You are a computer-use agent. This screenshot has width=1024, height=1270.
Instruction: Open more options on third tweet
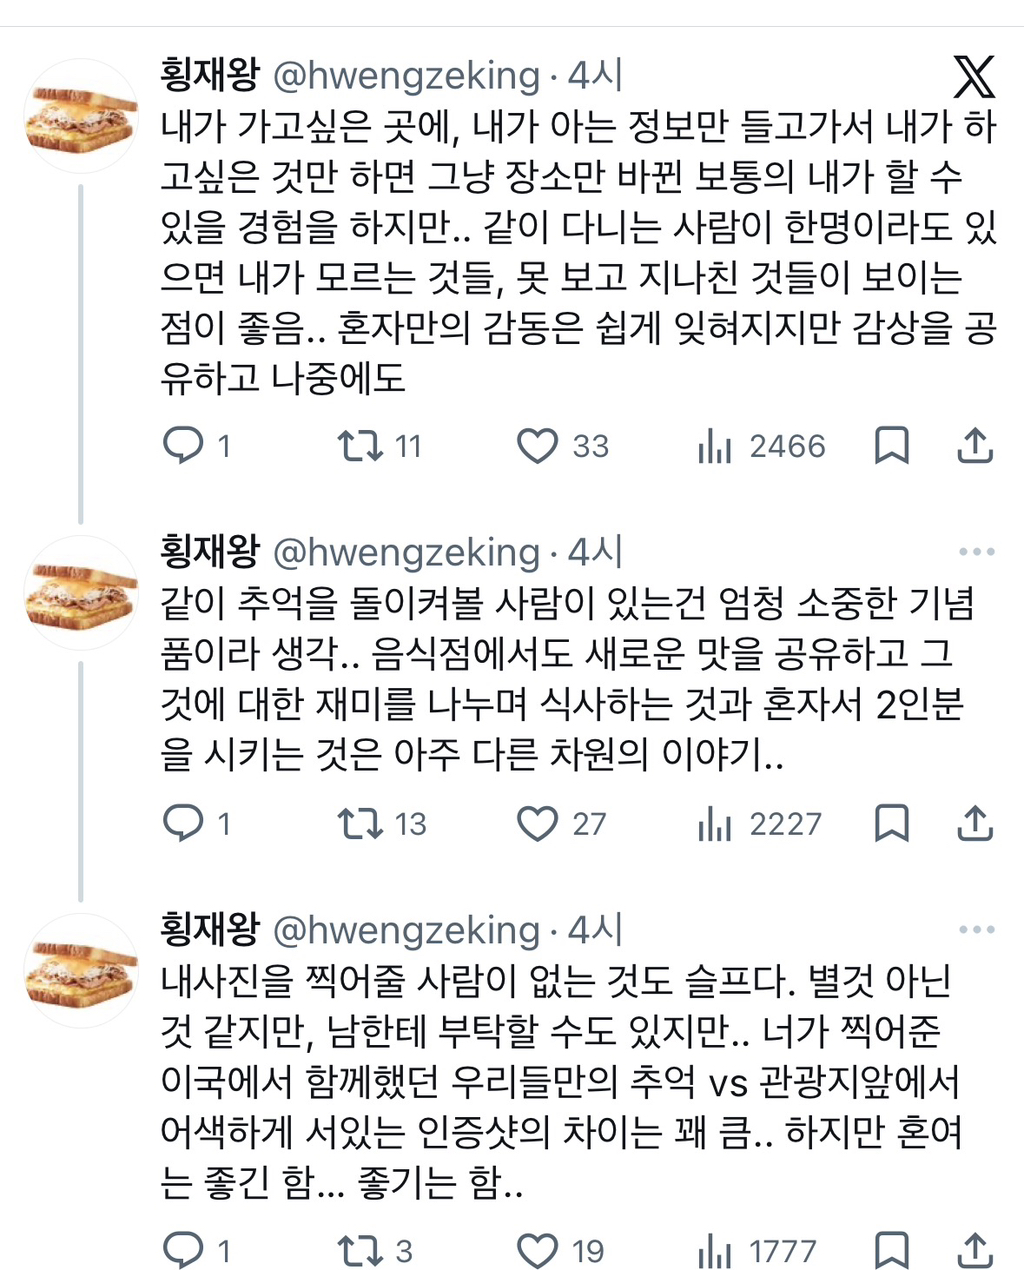click(x=976, y=930)
